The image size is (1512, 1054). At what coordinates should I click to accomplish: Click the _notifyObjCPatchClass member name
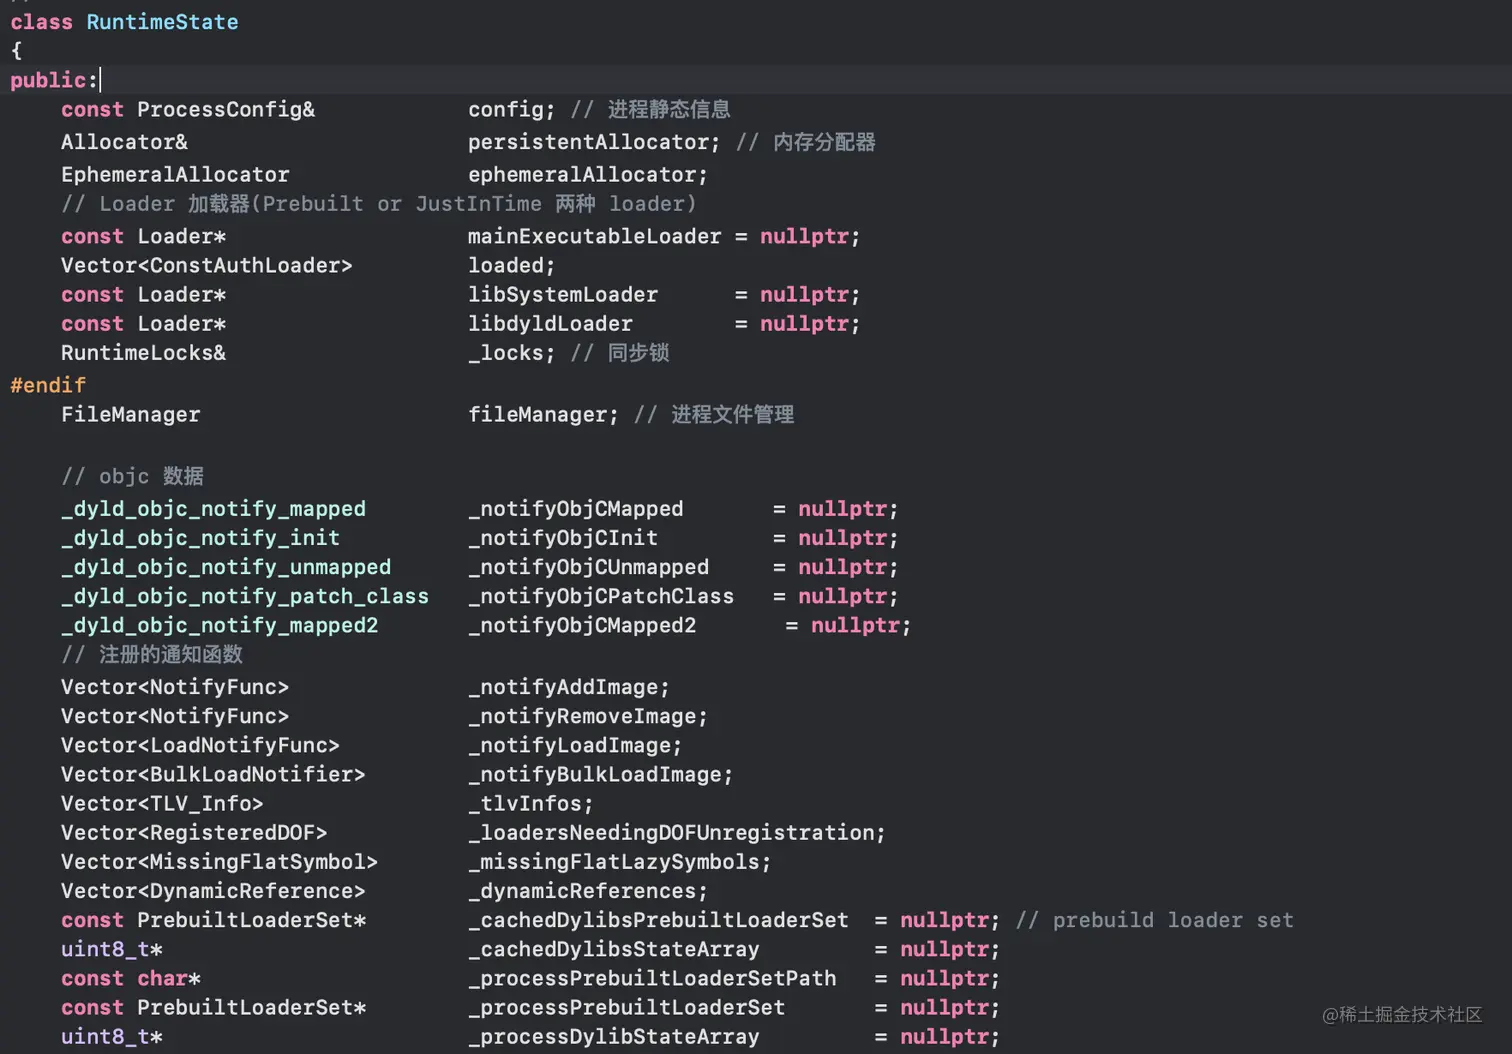tap(601, 596)
